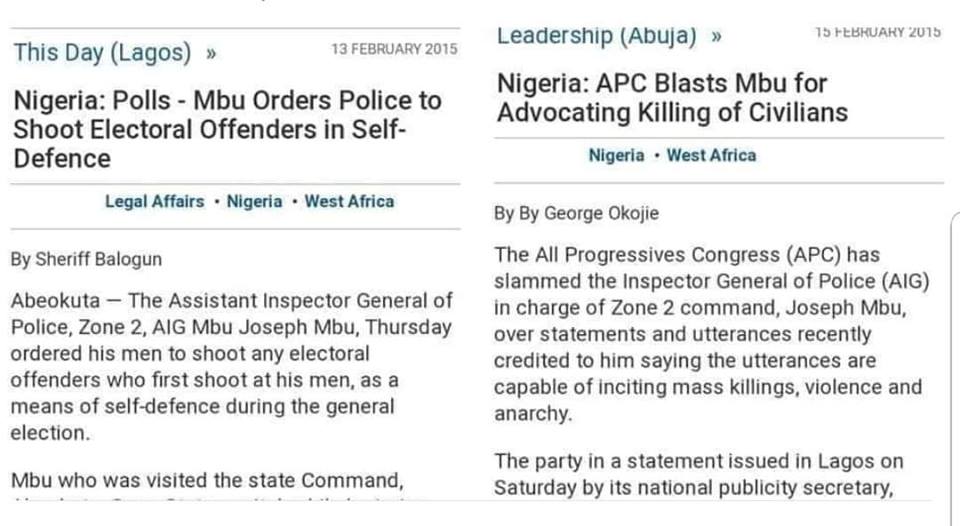Open the APC Blasts Mbu headline
The height and width of the screenshot is (526, 960).
click(672, 98)
